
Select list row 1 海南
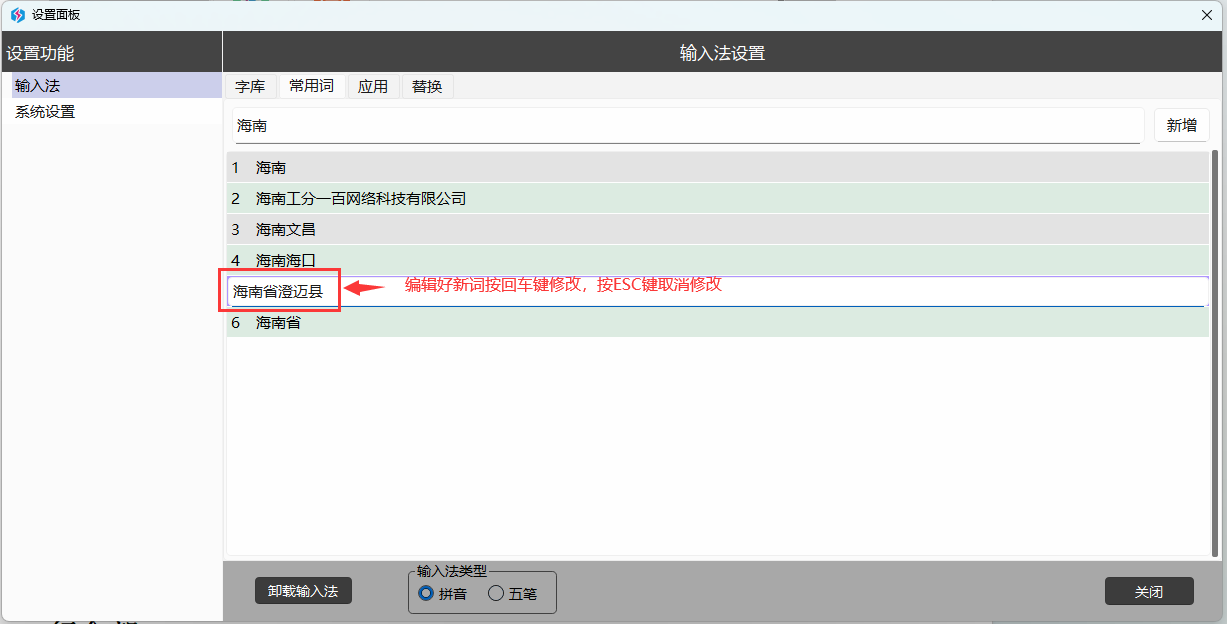tap(717, 167)
